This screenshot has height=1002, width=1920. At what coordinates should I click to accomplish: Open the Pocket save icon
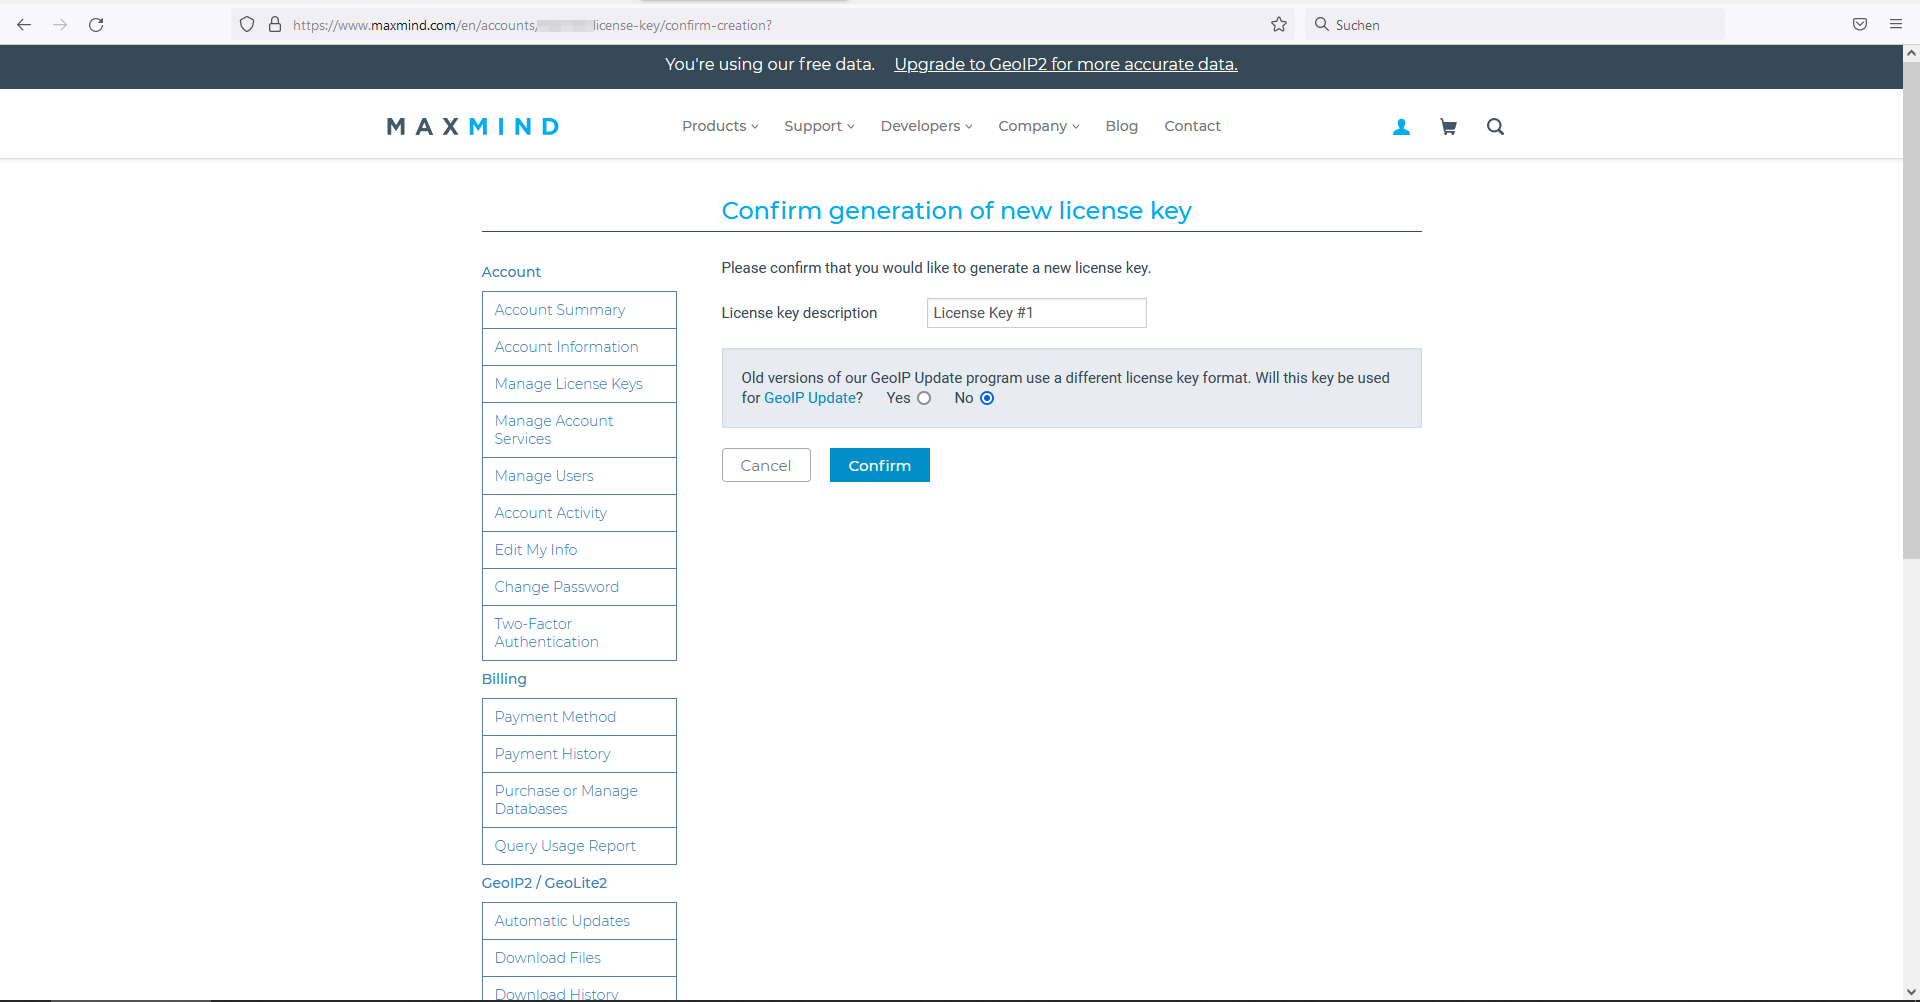pos(1860,25)
